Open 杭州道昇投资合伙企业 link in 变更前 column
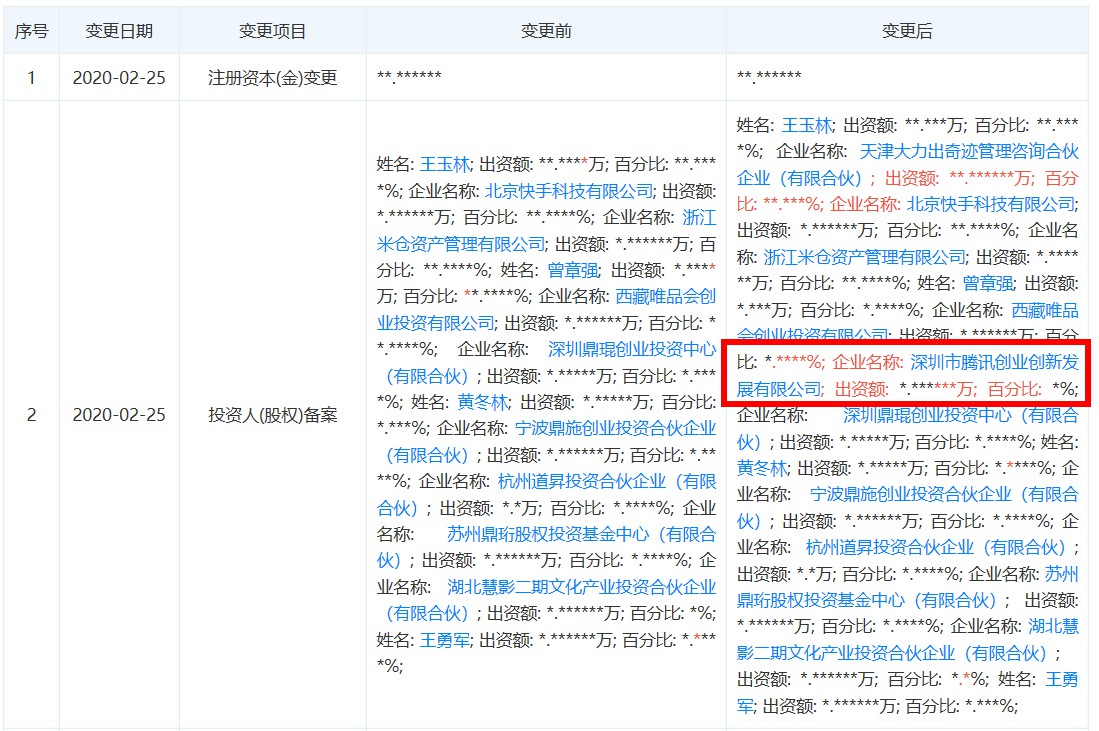Viewport: 1099px width, 731px height. pos(547,495)
